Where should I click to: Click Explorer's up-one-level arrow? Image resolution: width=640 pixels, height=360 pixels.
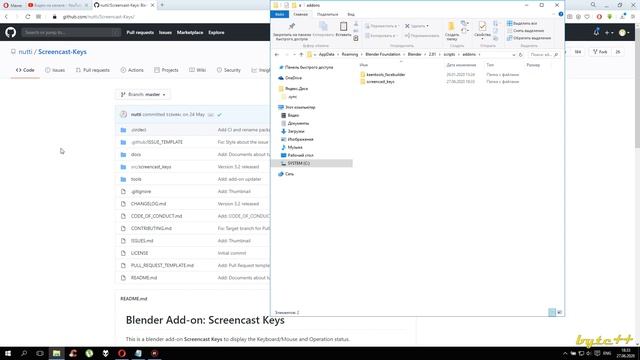point(301,54)
